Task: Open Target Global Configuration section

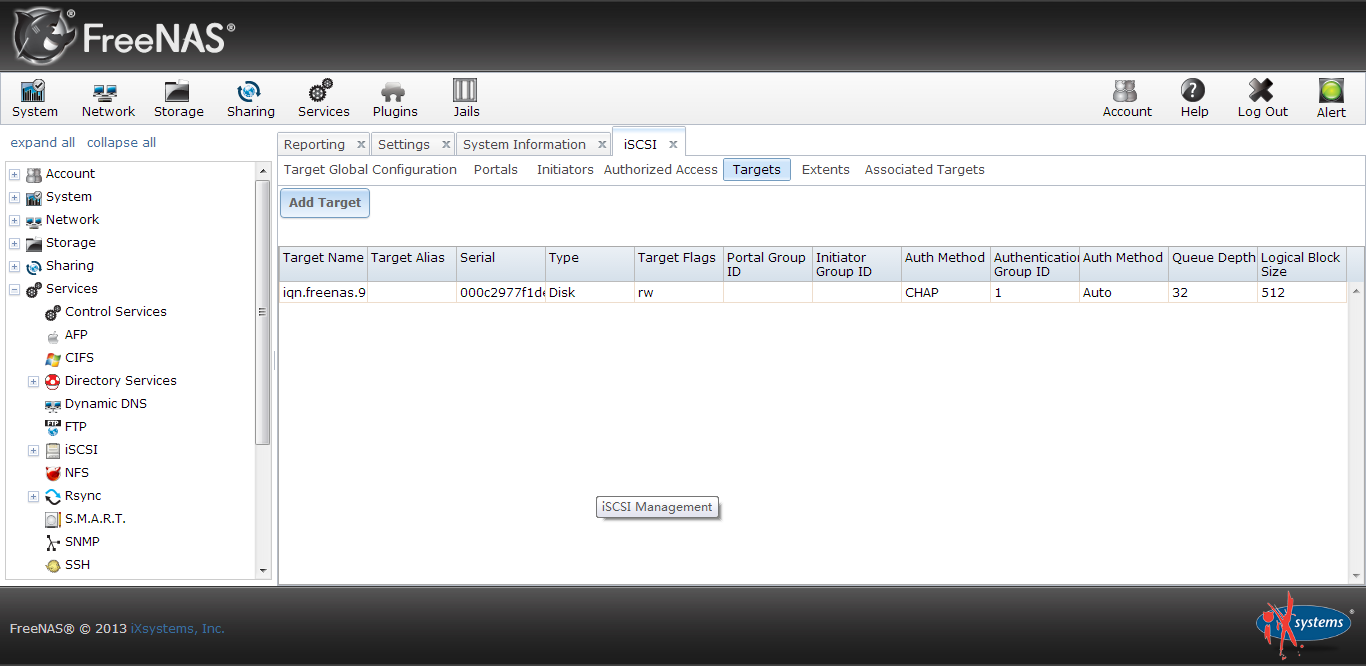Action: point(370,170)
